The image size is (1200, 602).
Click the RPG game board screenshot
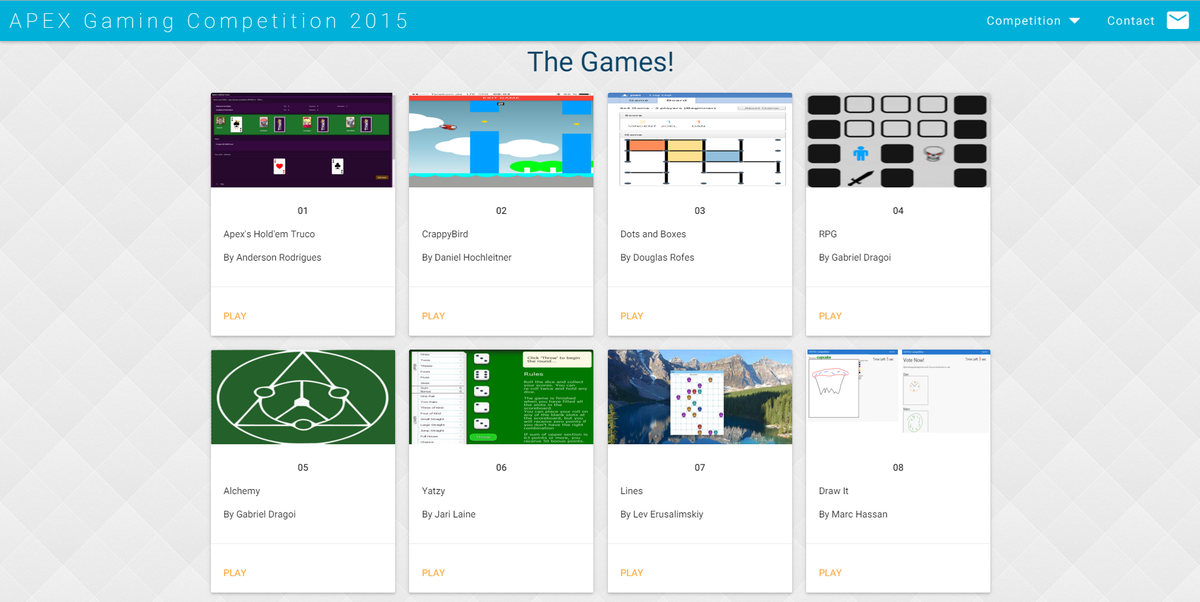tap(897, 139)
